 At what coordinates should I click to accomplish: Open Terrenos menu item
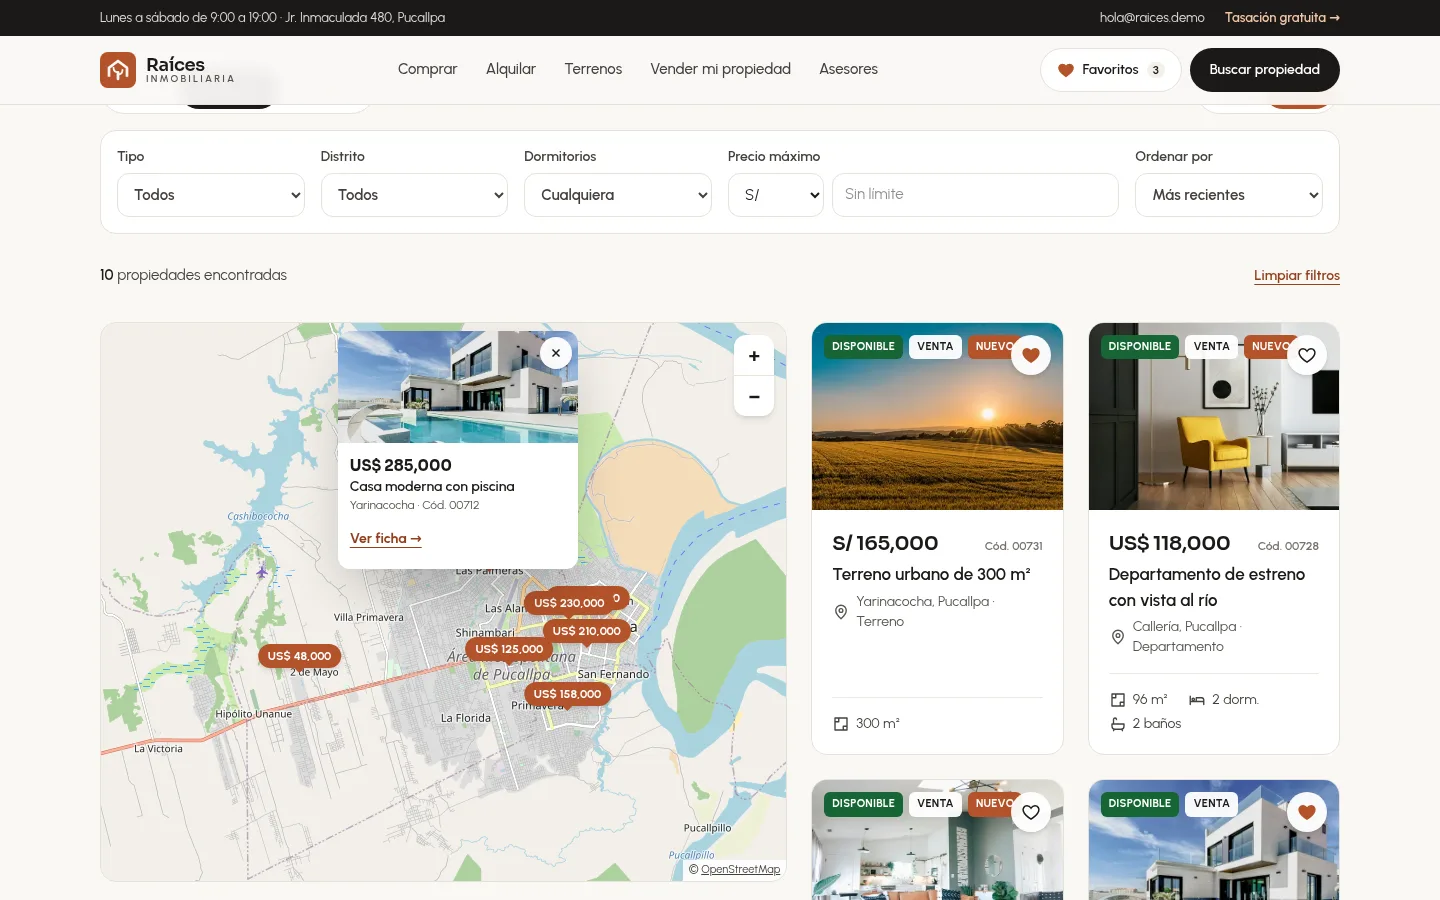(x=593, y=69)
